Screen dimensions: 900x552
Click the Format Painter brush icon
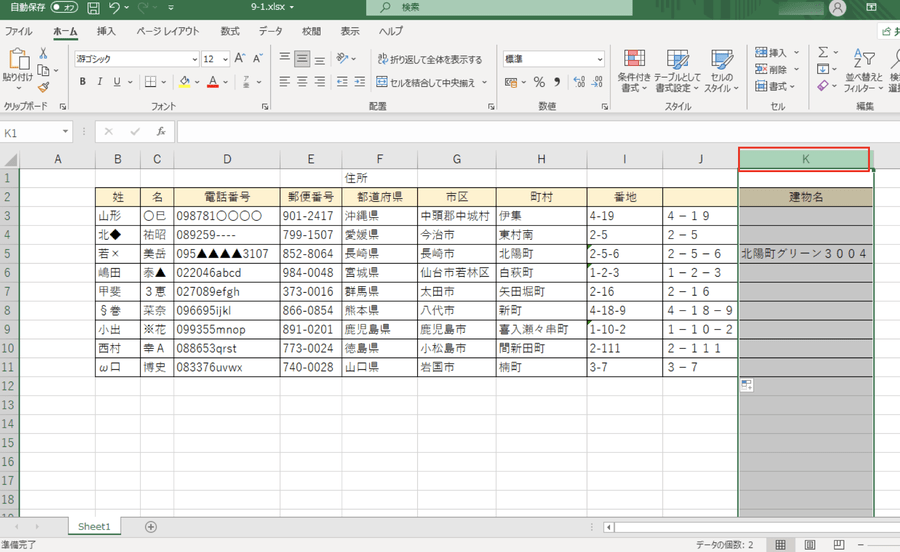click(x=44, y=87)
